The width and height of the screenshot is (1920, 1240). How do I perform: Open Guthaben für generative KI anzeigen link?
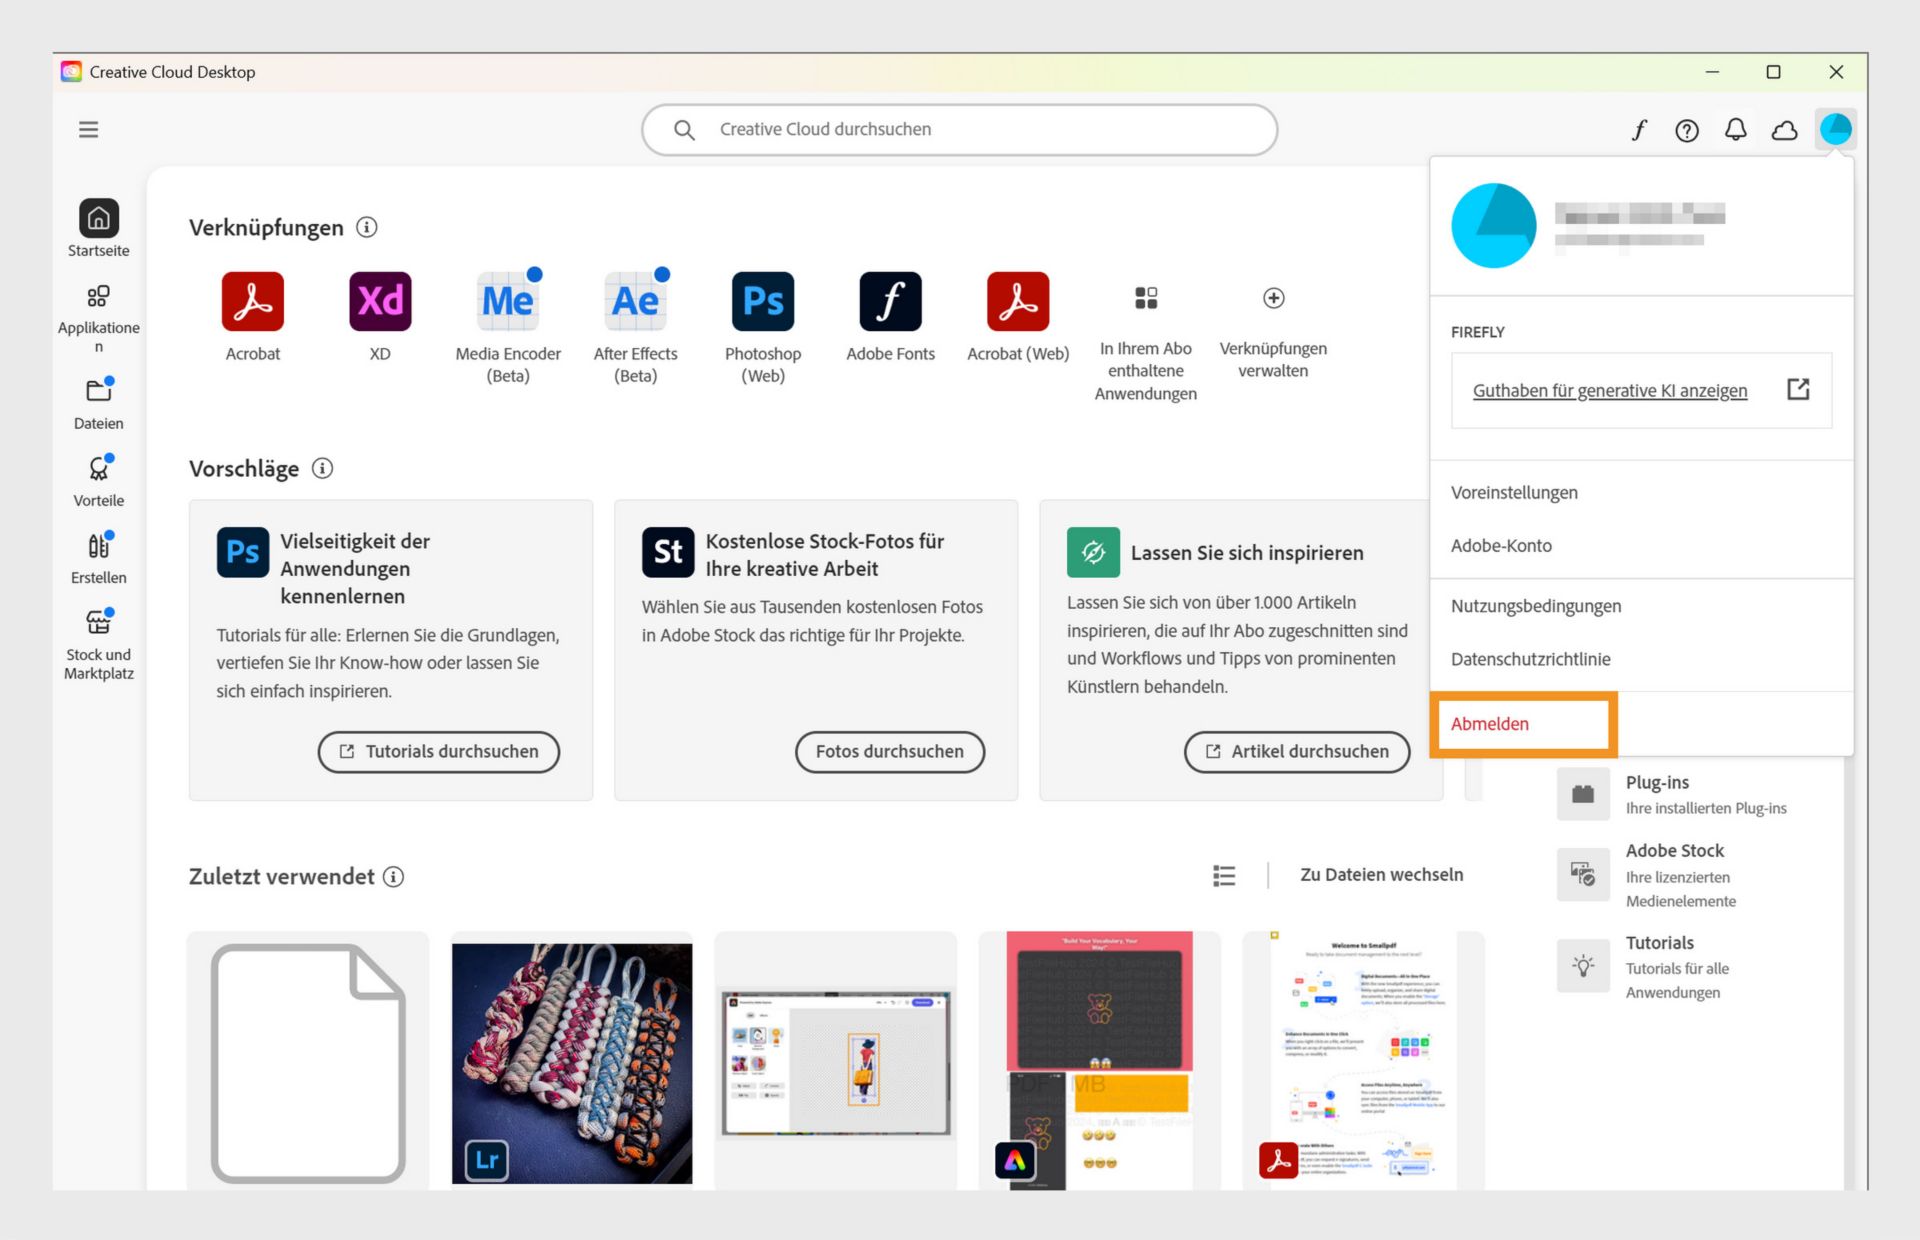[x=1610, y=390]
